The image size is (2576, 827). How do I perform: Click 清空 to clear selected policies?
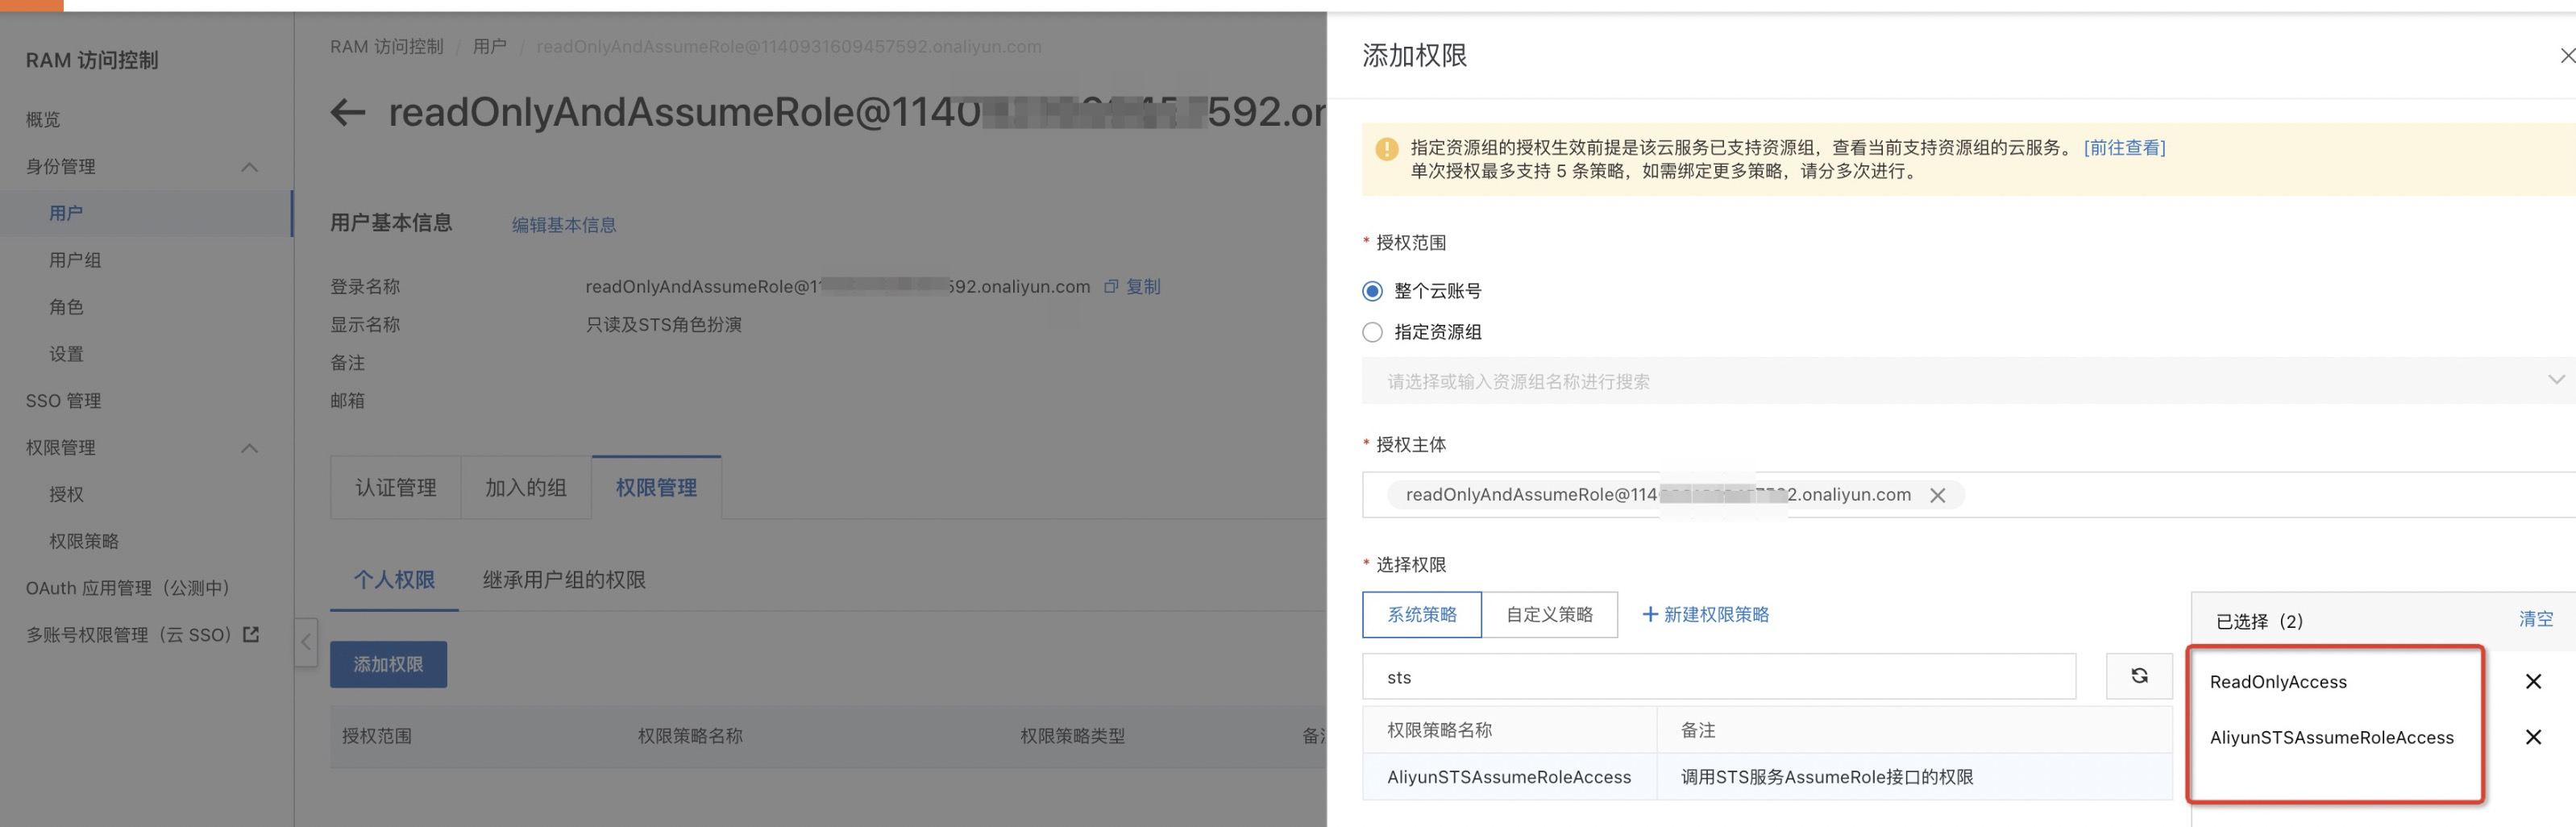pos(2535,620)
